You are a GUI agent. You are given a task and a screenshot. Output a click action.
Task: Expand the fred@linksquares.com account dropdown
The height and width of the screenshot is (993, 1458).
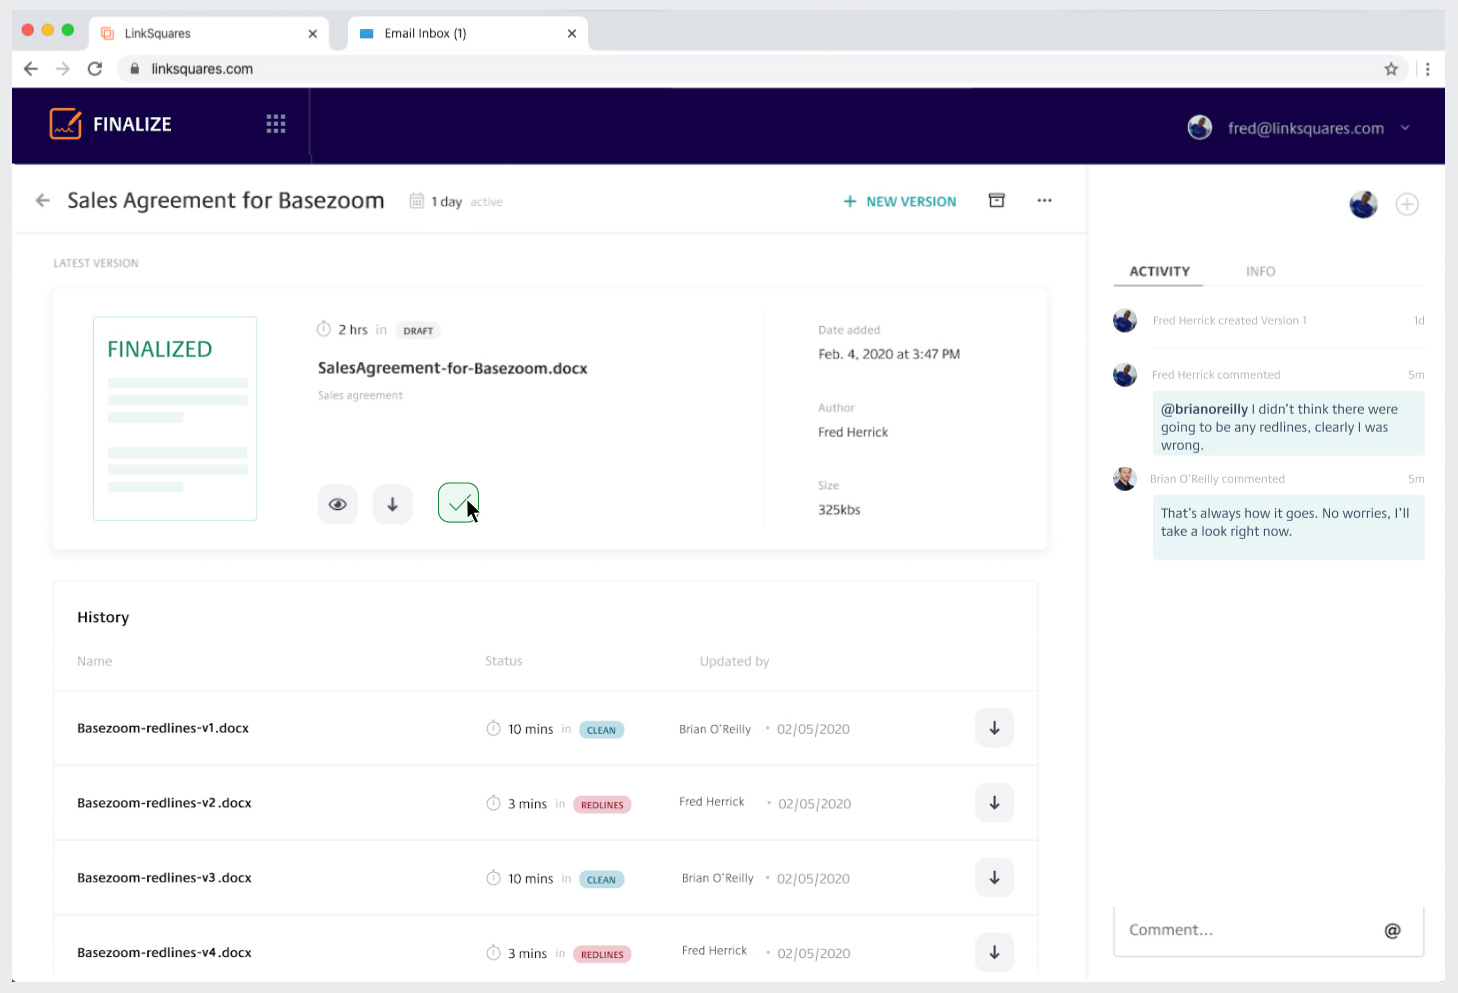click(1405, 128)
